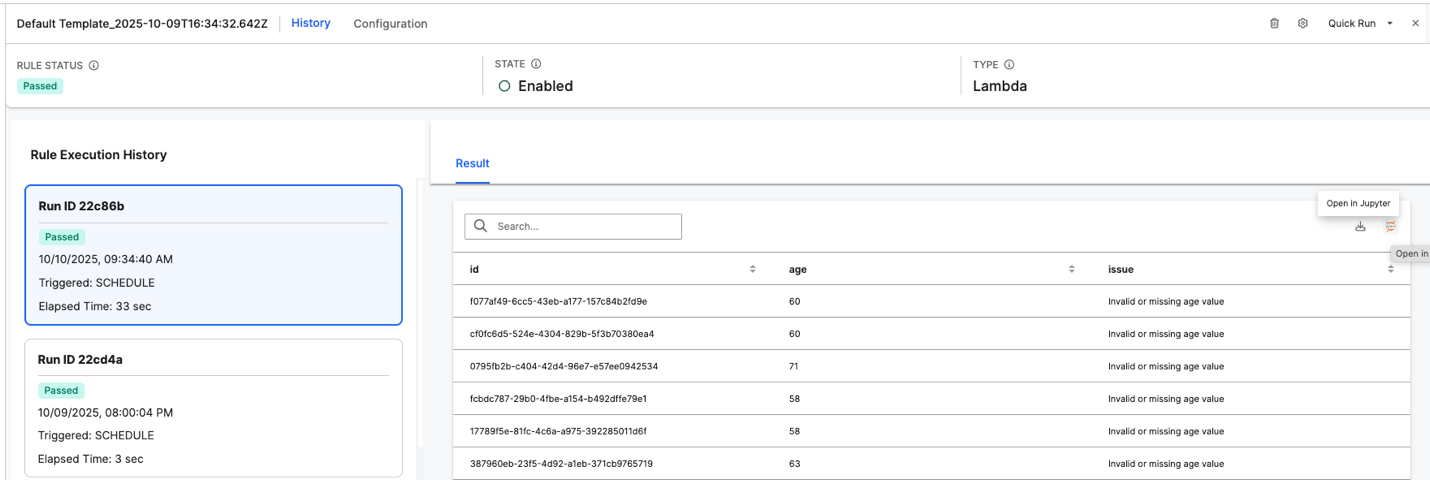Click issue text in row with age 71
This screenshot has width=1430, height=480.
[x=1166, y=366]
